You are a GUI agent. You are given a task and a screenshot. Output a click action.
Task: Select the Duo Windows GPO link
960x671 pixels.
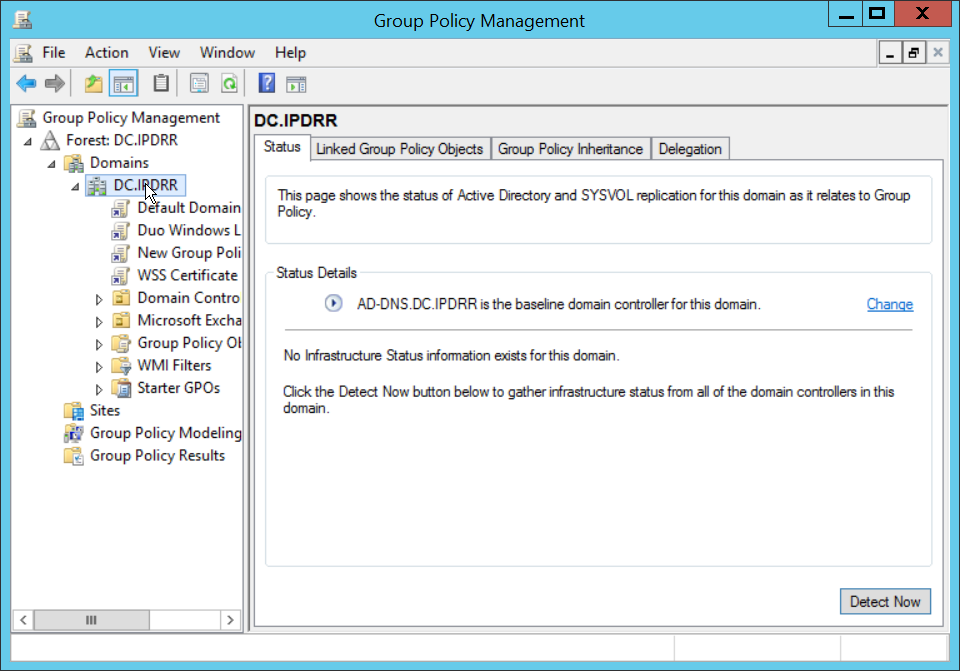pos(188,230)
